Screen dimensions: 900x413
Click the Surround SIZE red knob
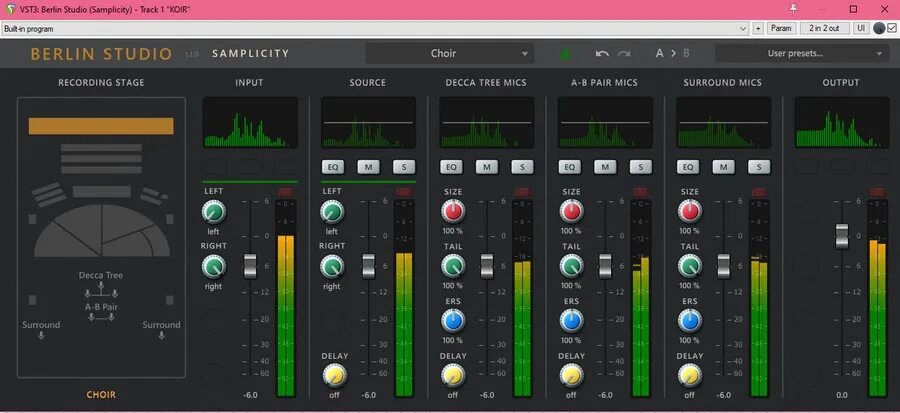pos(689,212)
